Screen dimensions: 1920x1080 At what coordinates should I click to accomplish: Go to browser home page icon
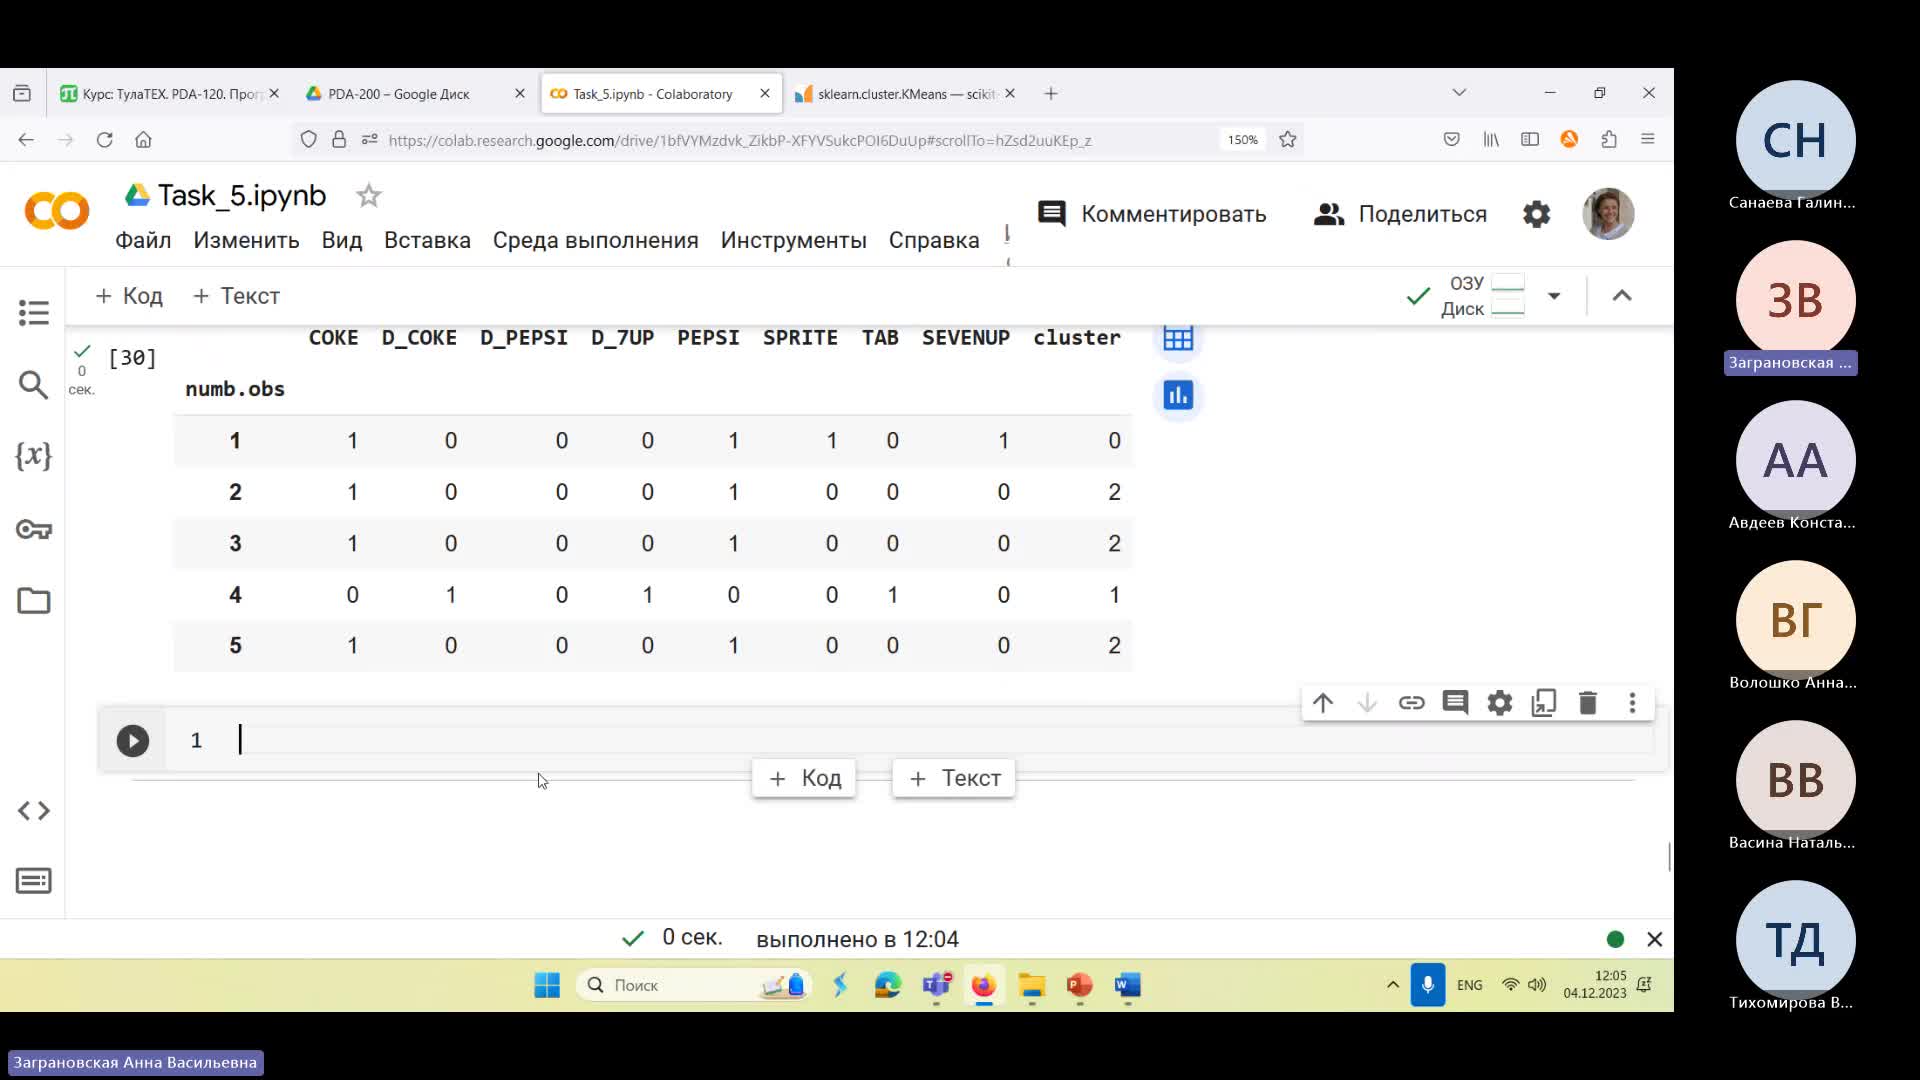coord(143,140)
